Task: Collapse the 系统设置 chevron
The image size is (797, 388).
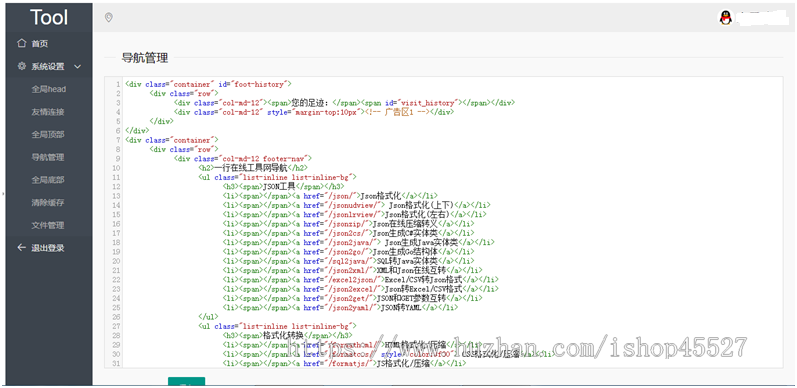Action: coord(77,67)
